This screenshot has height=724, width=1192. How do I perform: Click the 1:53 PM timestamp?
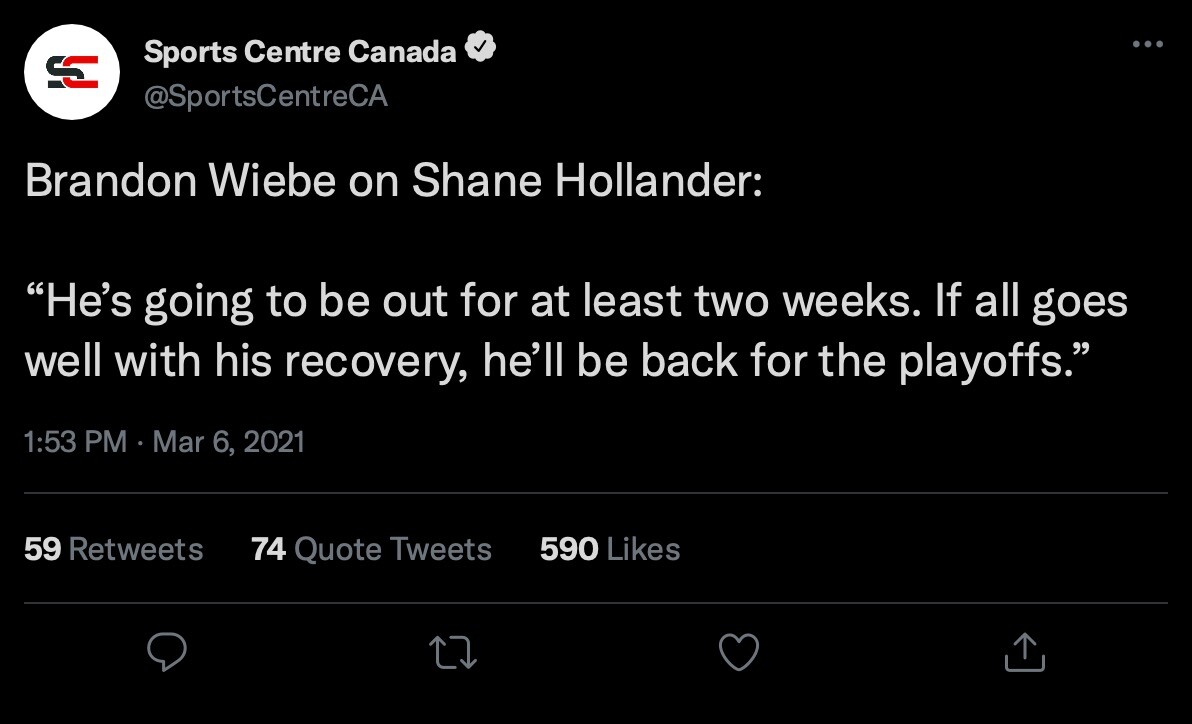[75, 441]
